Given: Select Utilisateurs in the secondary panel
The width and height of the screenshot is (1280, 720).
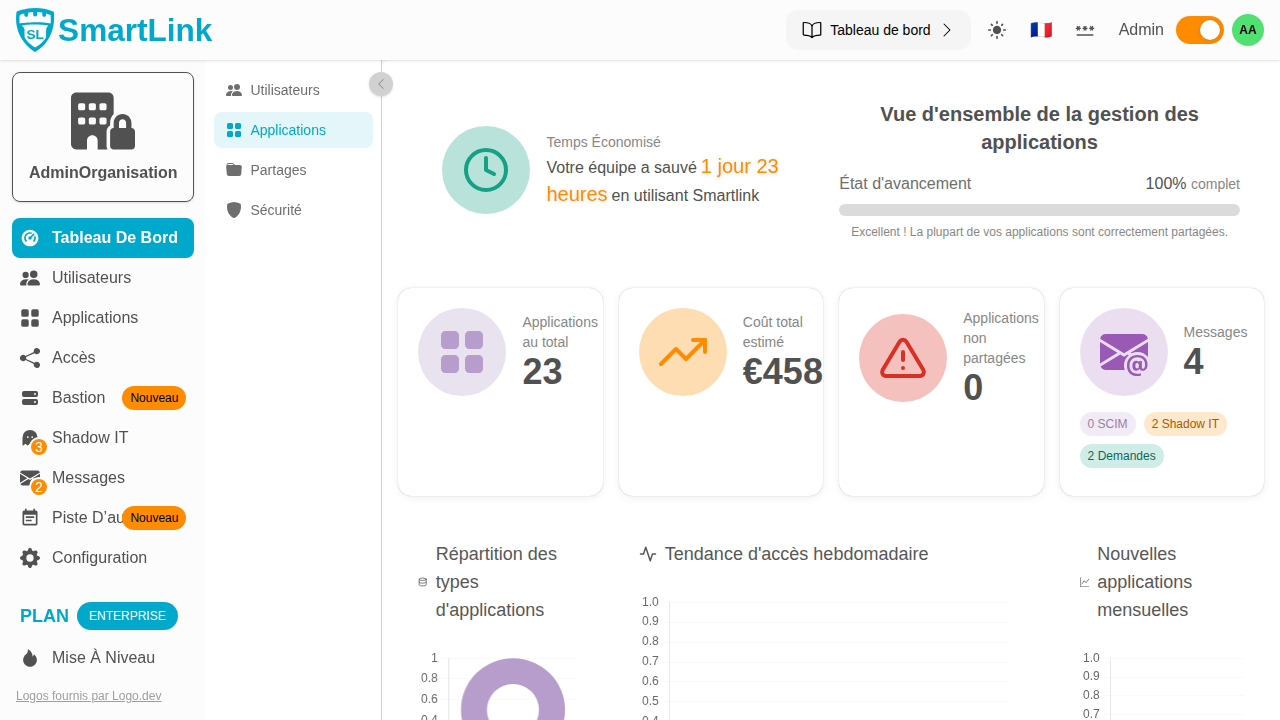Looking at the screenshot, I should coord(283,90).
